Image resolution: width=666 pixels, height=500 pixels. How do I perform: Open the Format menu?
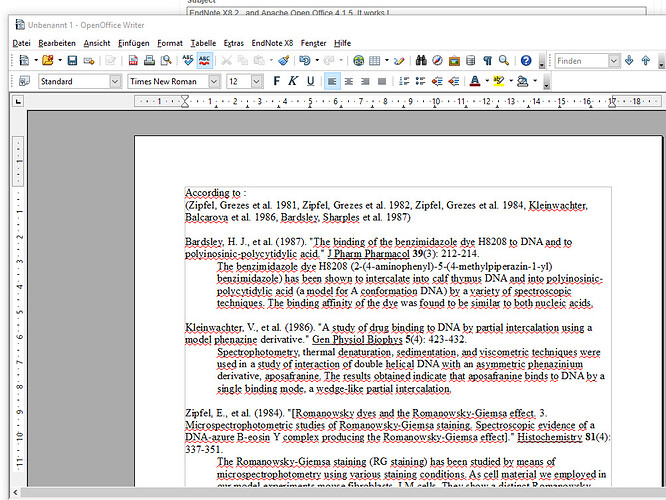(x=169, y=43)
